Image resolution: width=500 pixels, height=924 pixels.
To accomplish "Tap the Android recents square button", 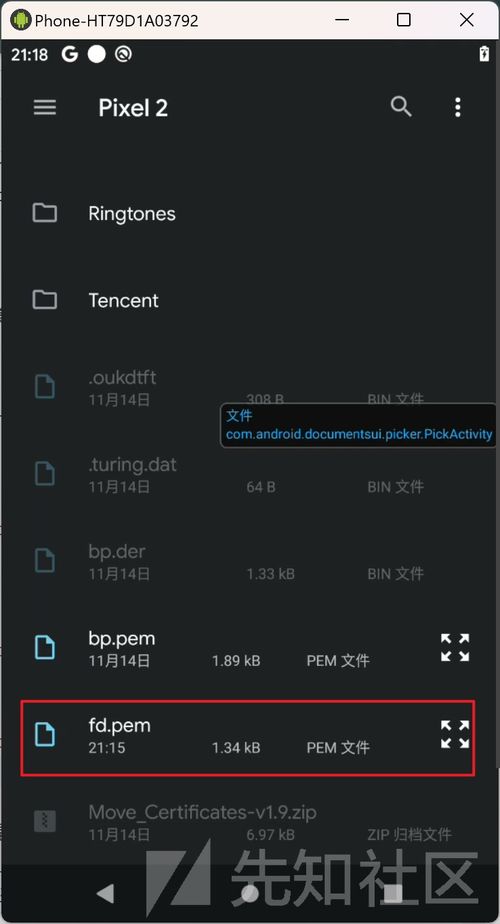I will pyautogui.click(x=393, y=893).
